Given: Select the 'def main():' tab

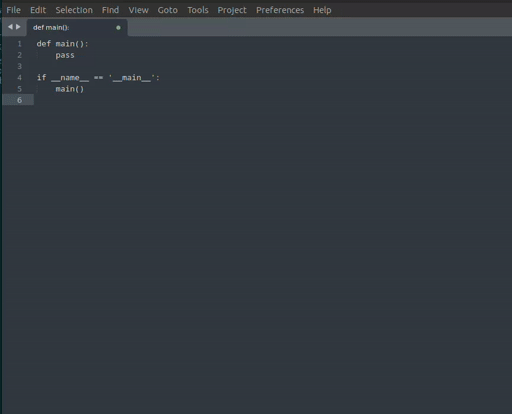Looking at the screenshot, I should pos(77,27).
